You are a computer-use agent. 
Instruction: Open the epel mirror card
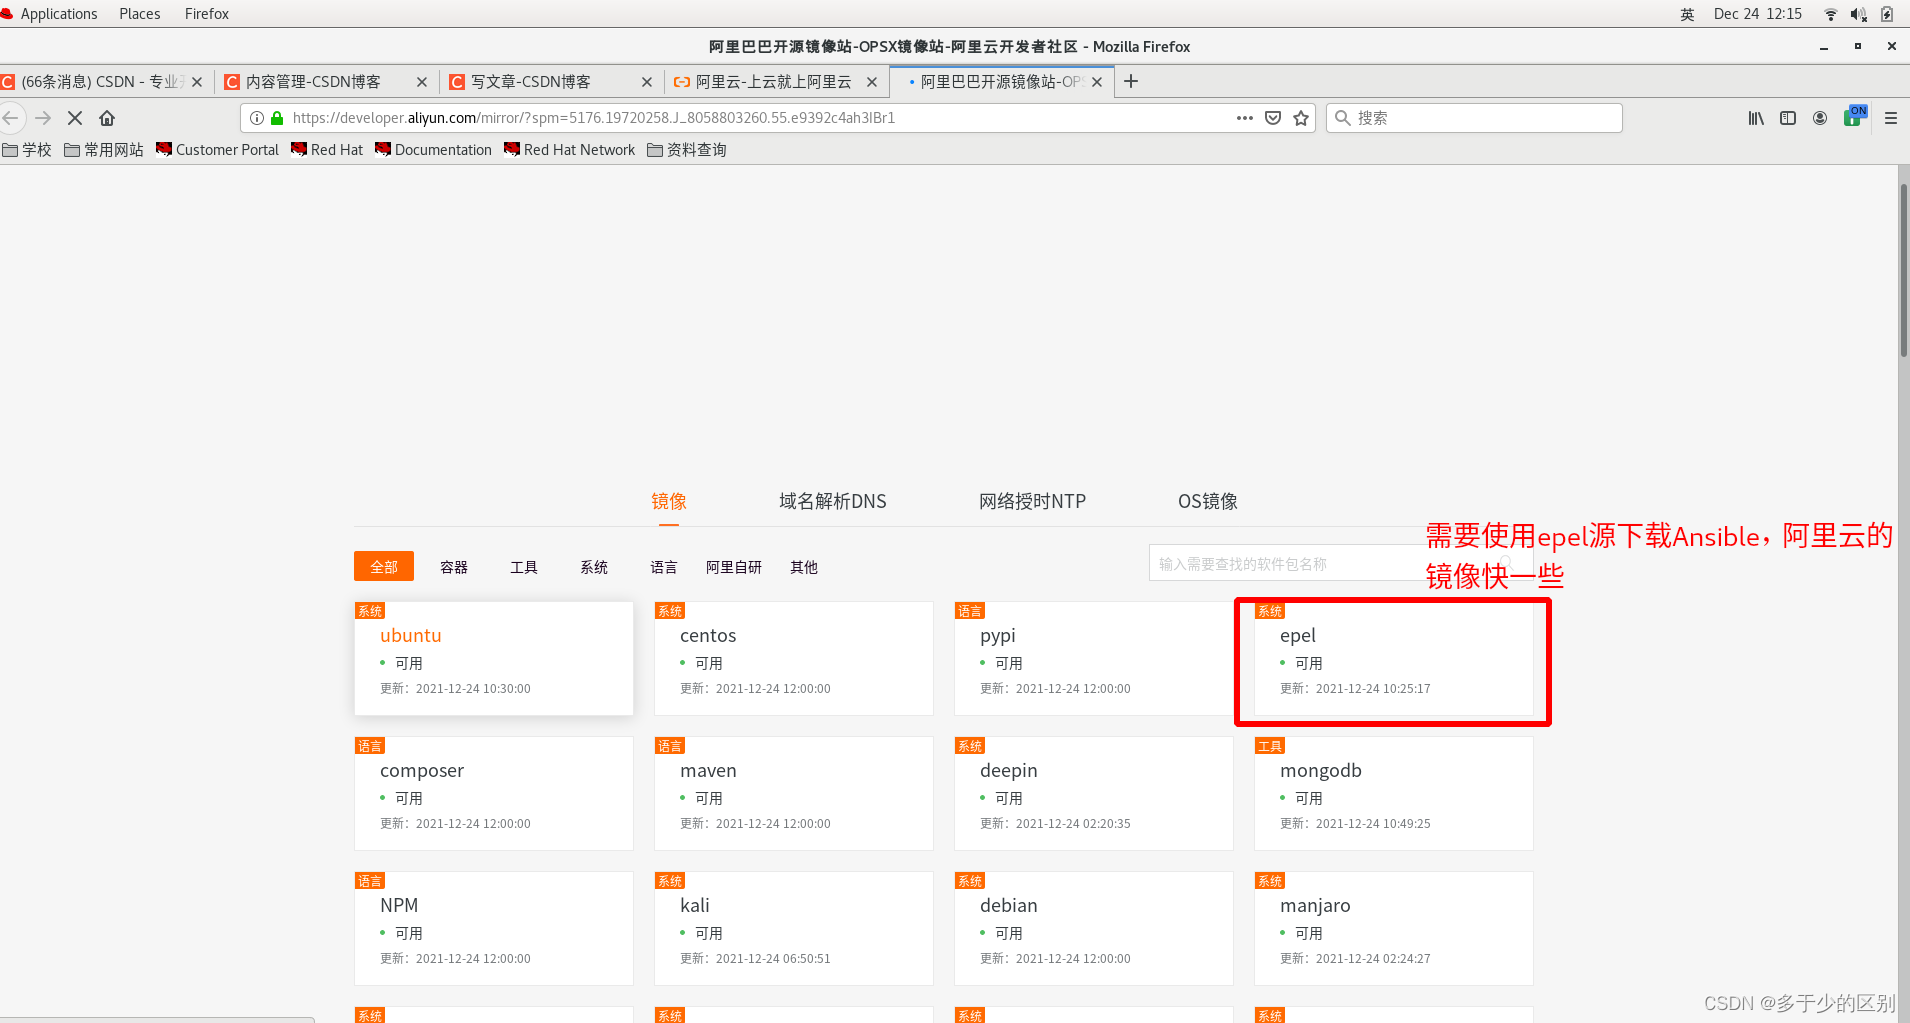[x=1394, y=658]
